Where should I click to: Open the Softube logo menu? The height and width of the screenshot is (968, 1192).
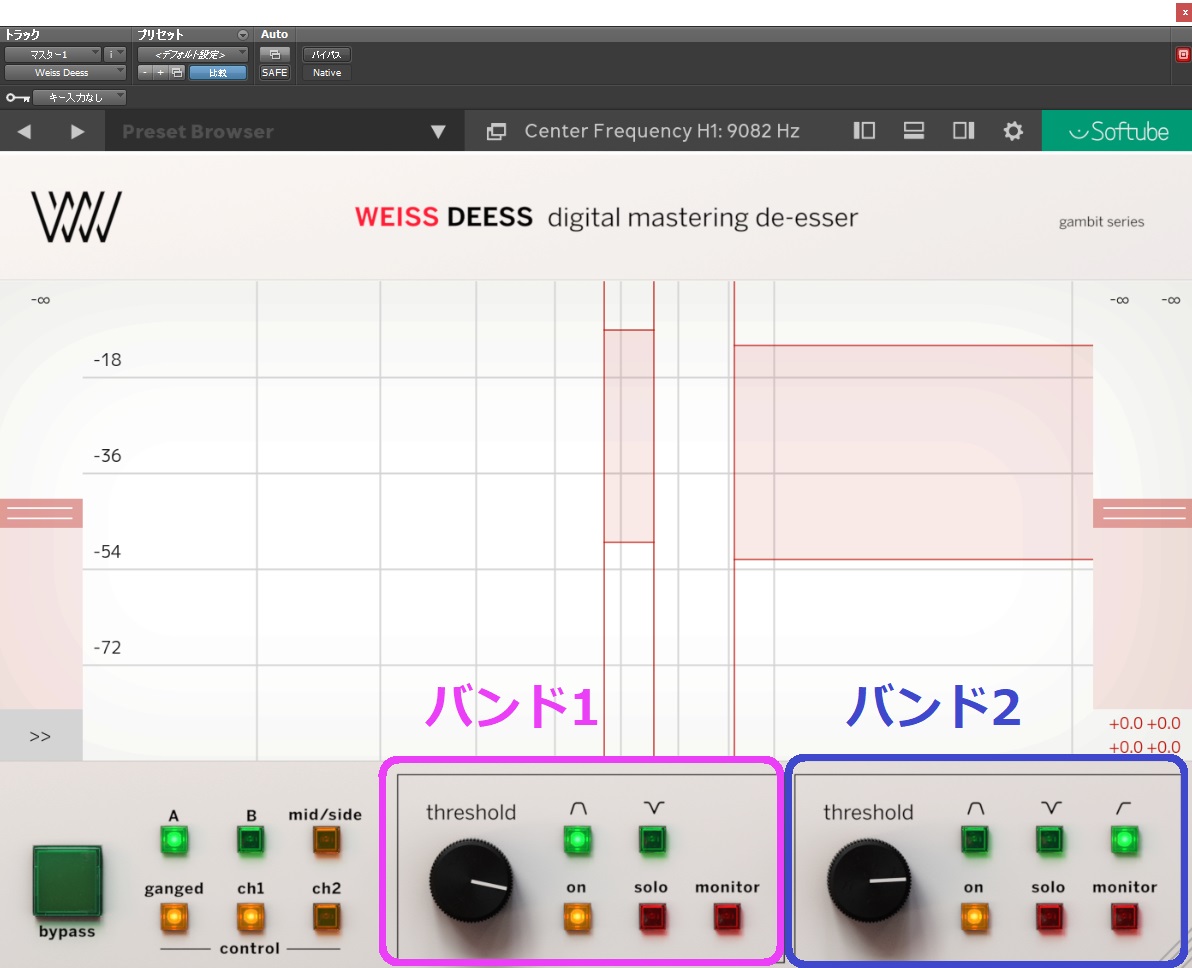pyautogui.click(x=1116, y=130)
